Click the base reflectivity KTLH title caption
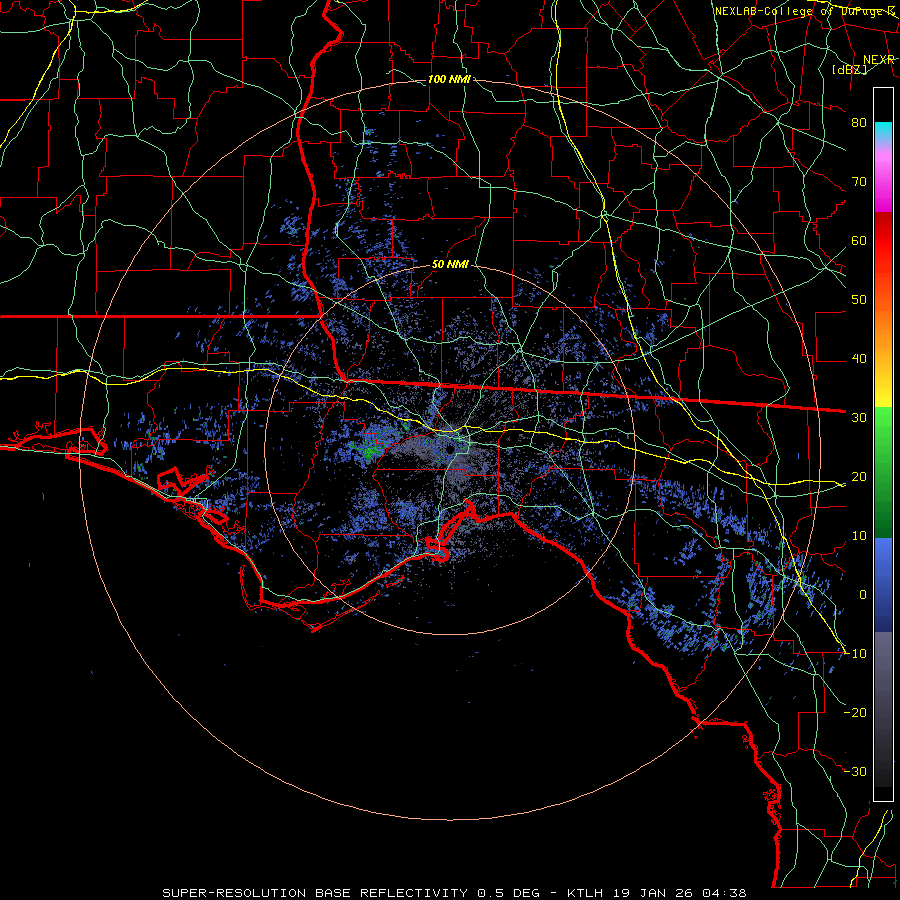Screen dimensions: 900x900 [x=454, y=893]
